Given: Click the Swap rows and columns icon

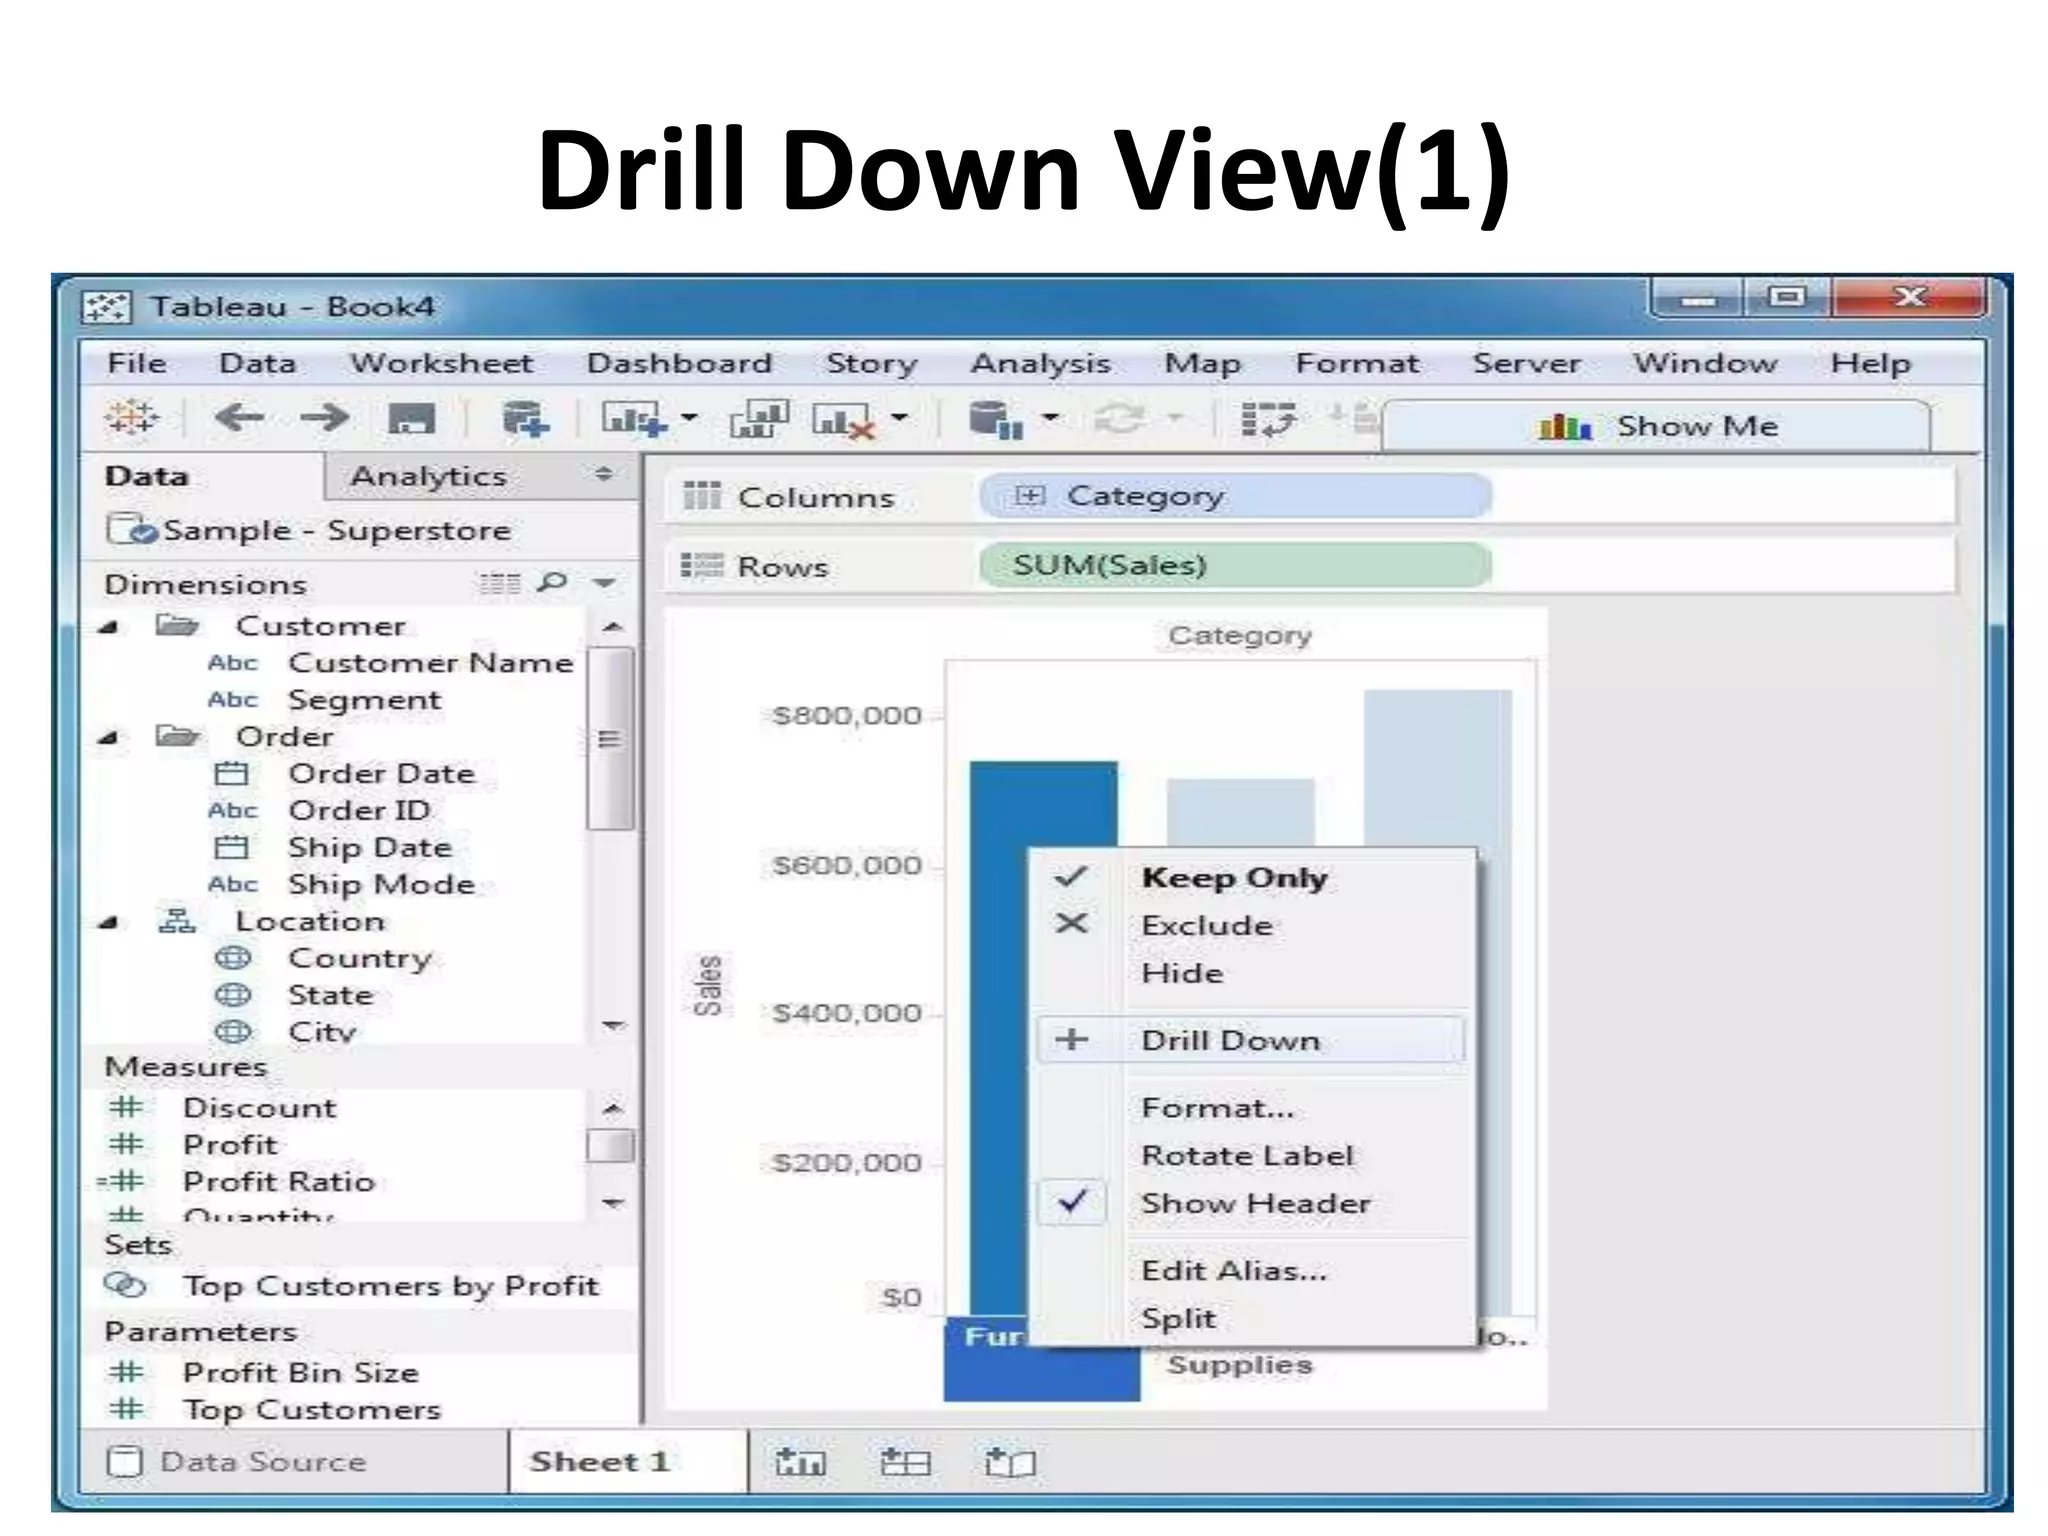Looking at the screenshot, I should [1267, 419].
